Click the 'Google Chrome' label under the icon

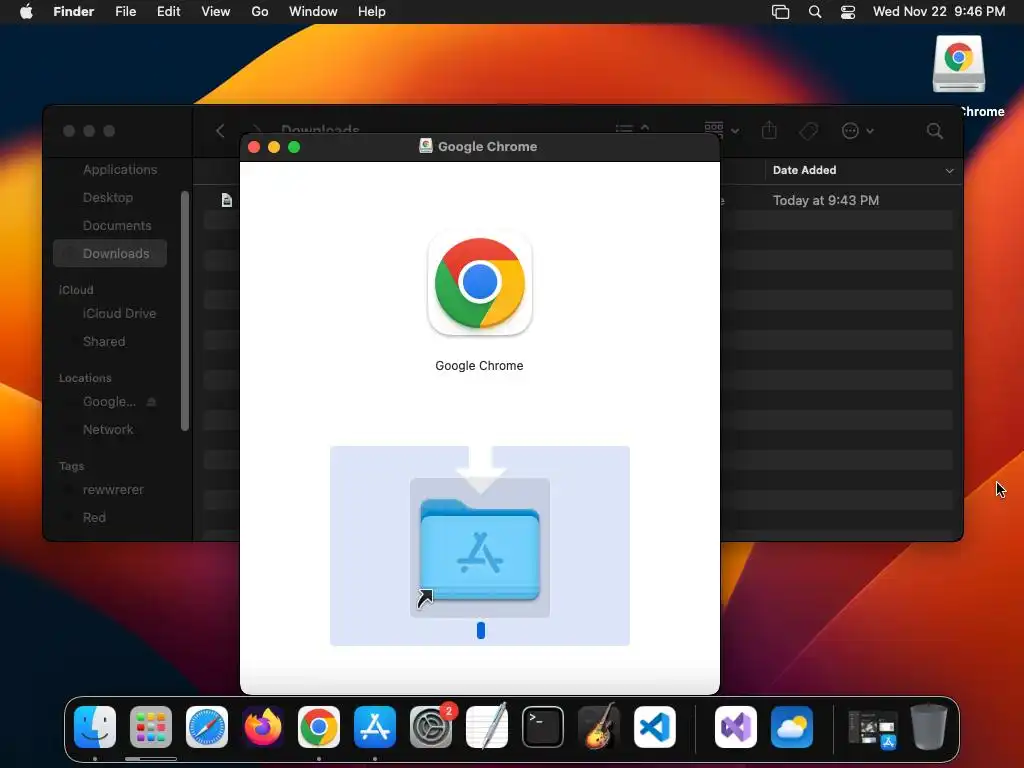(x=479, y=366)
